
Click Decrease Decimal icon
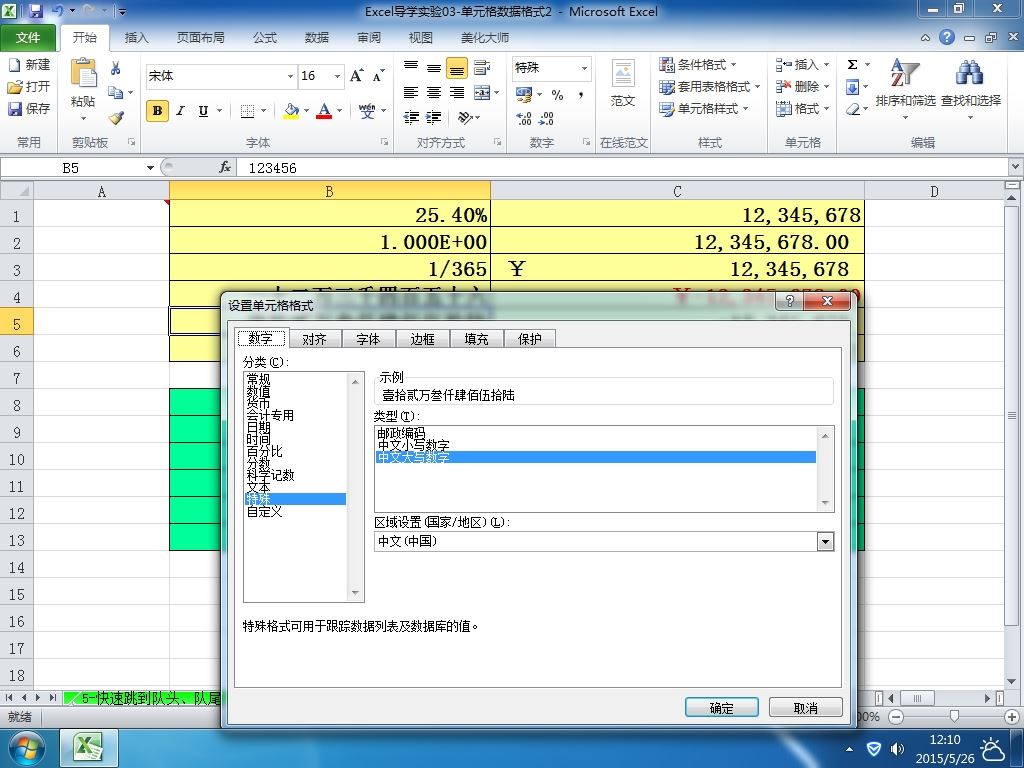(546, 118)
